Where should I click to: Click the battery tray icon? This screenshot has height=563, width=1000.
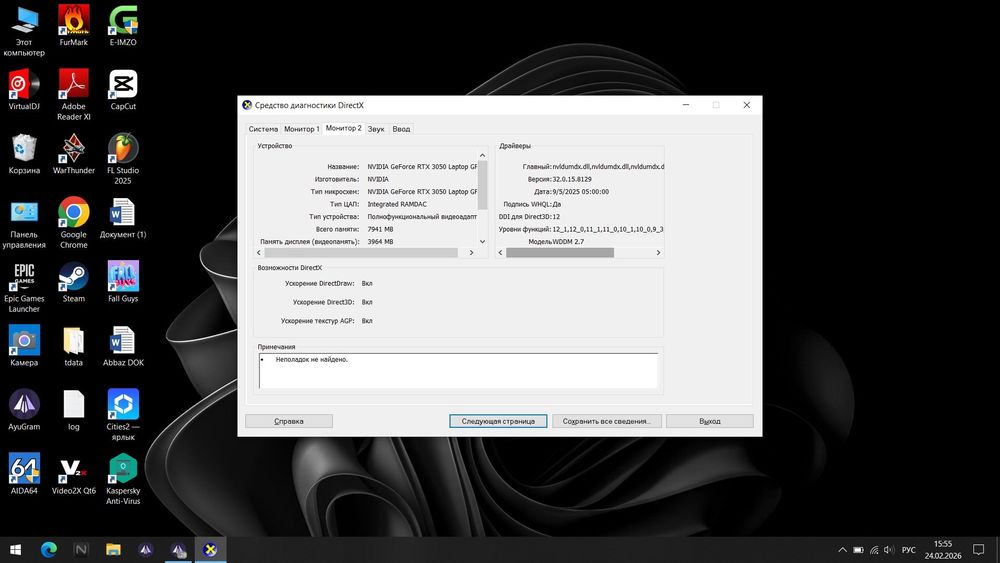[x=858, y=550]
